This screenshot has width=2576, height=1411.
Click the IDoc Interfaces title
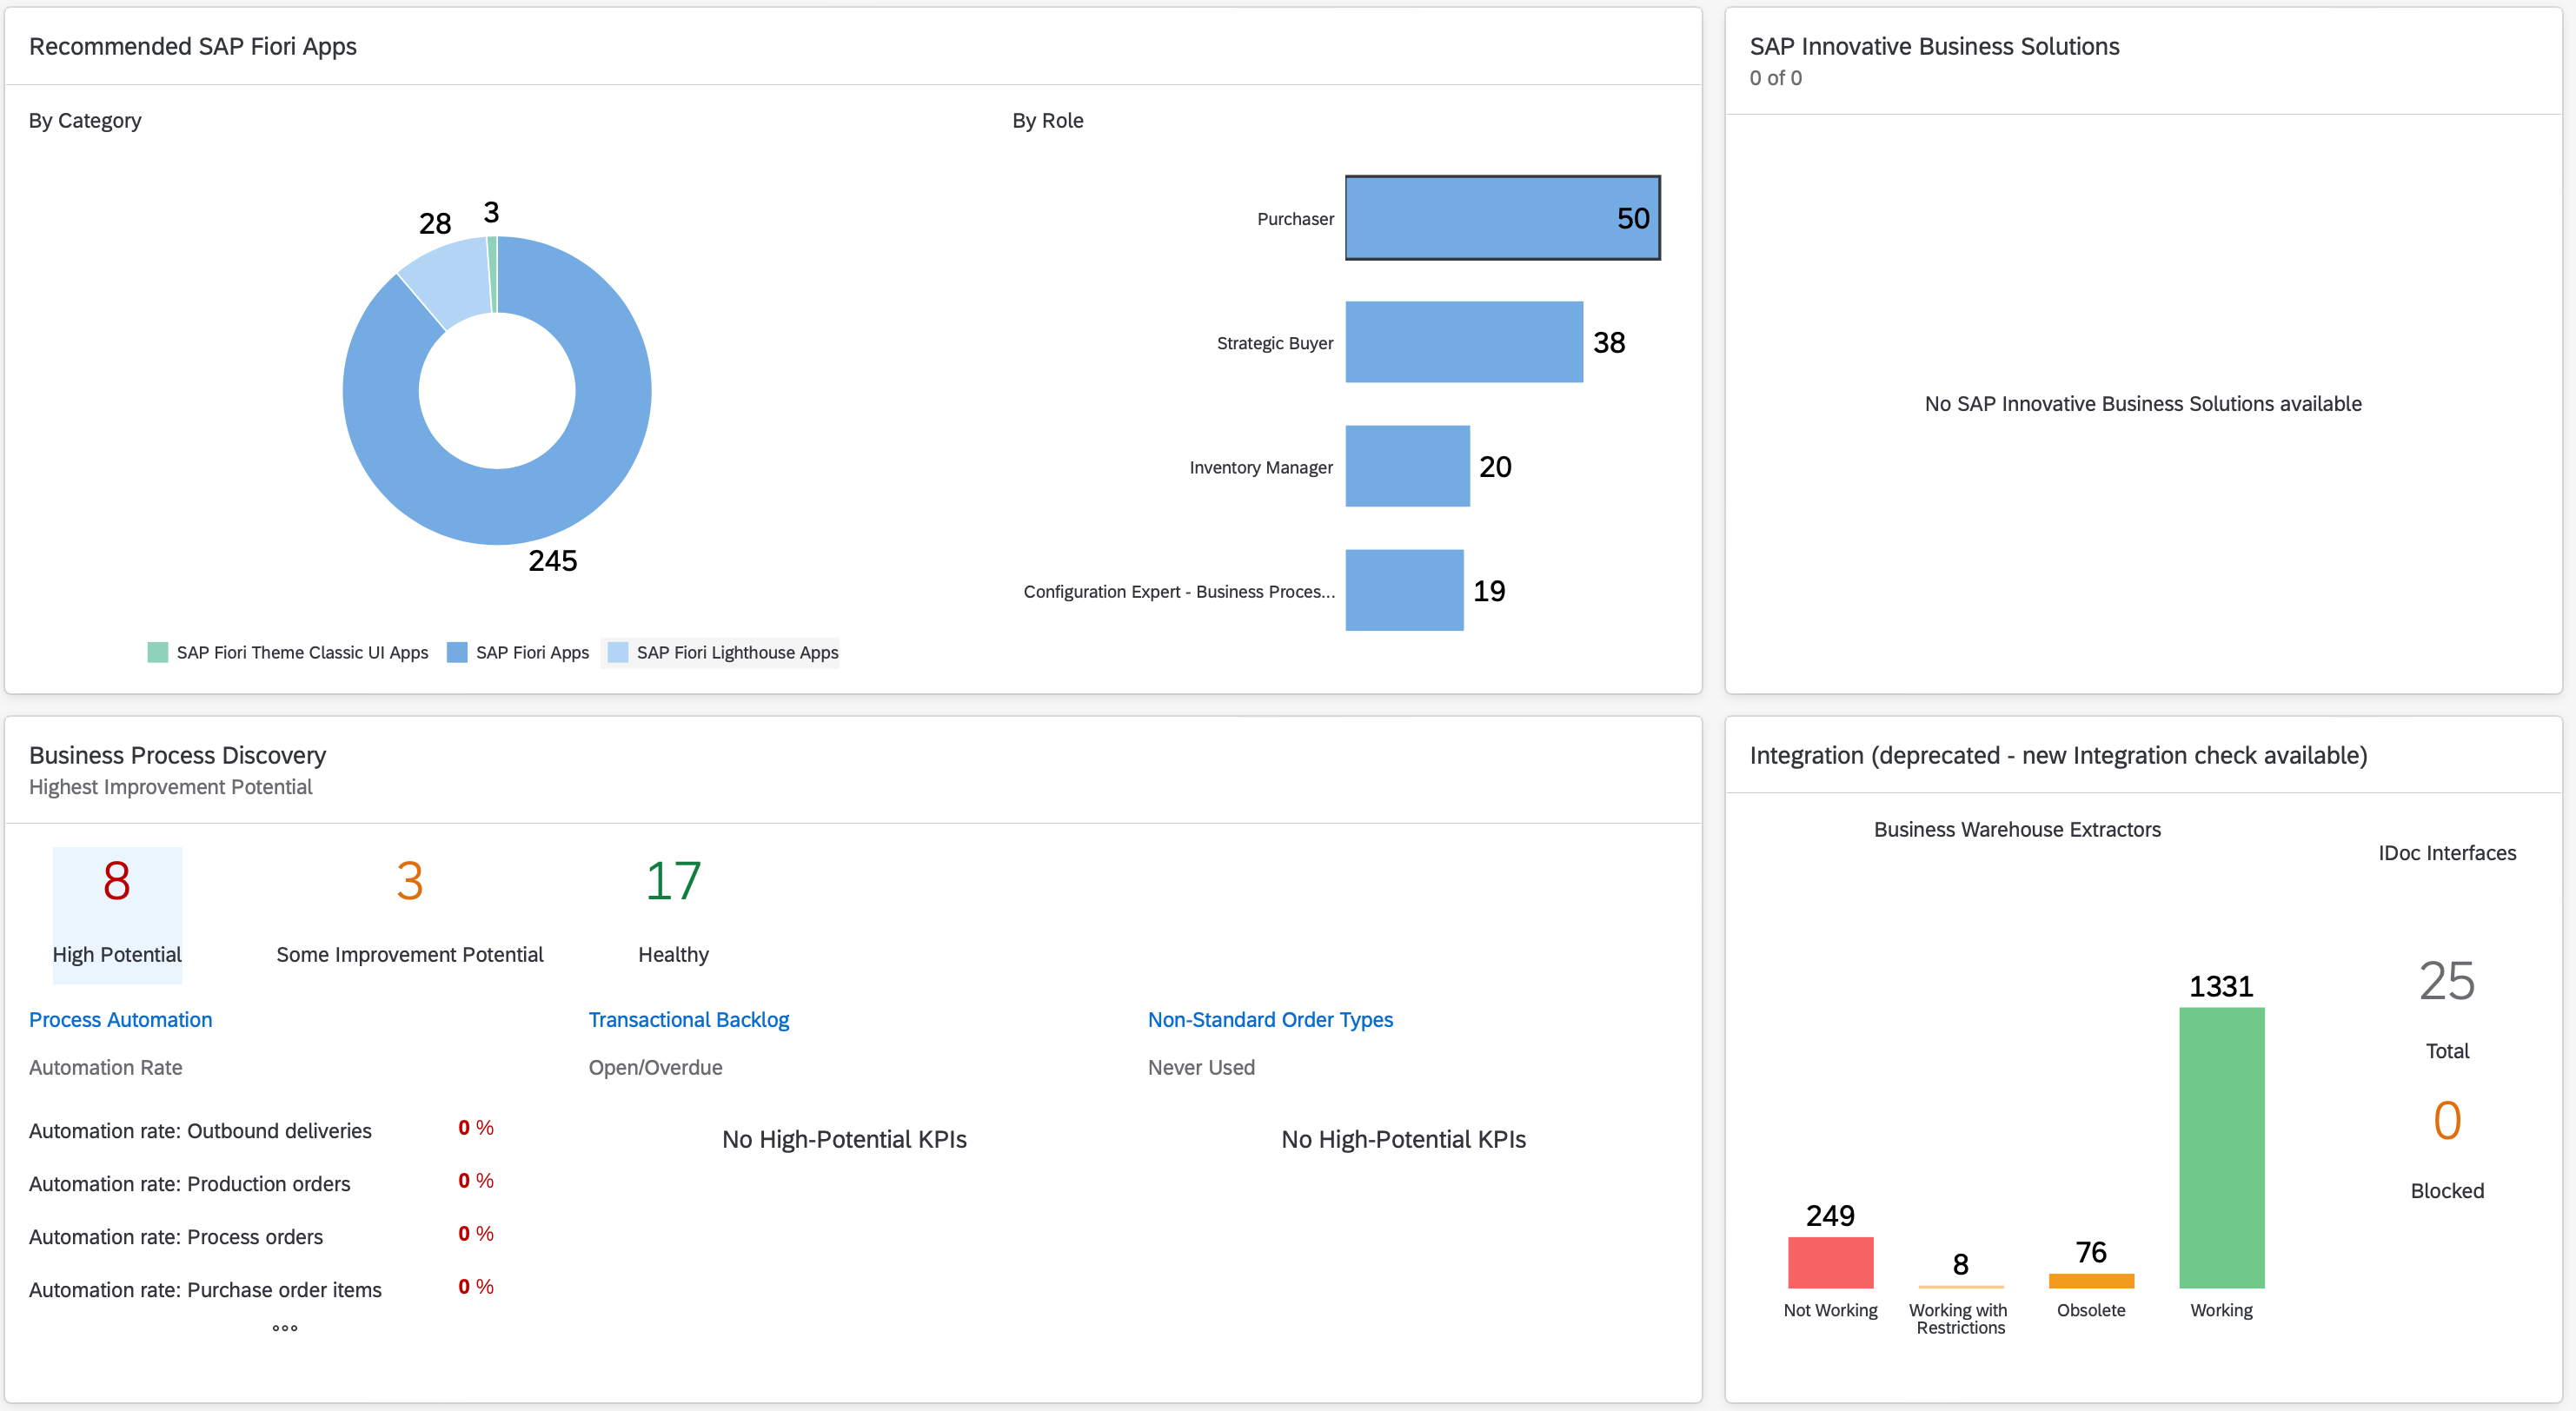(x=2447, y=853)
